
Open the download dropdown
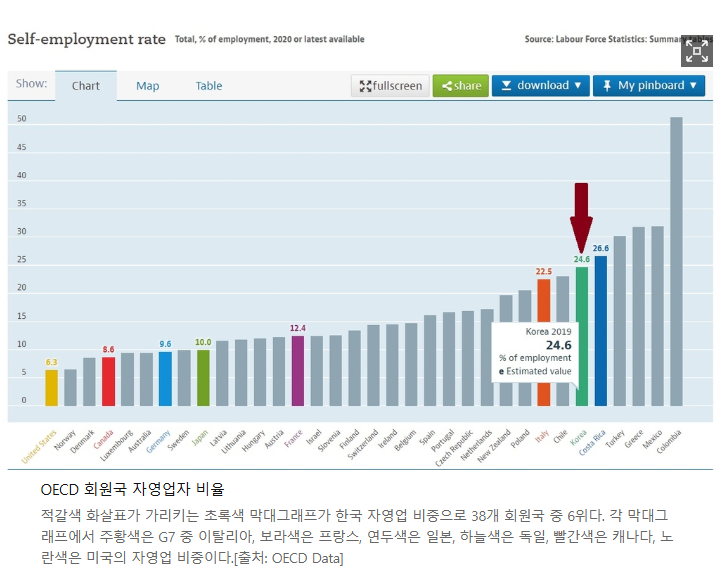(541, 86)
